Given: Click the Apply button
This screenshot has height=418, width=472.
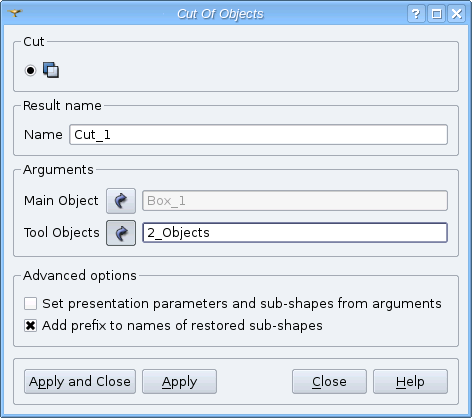Looking at the screenshot, I should pyautogui.click(x=179, y=381).
